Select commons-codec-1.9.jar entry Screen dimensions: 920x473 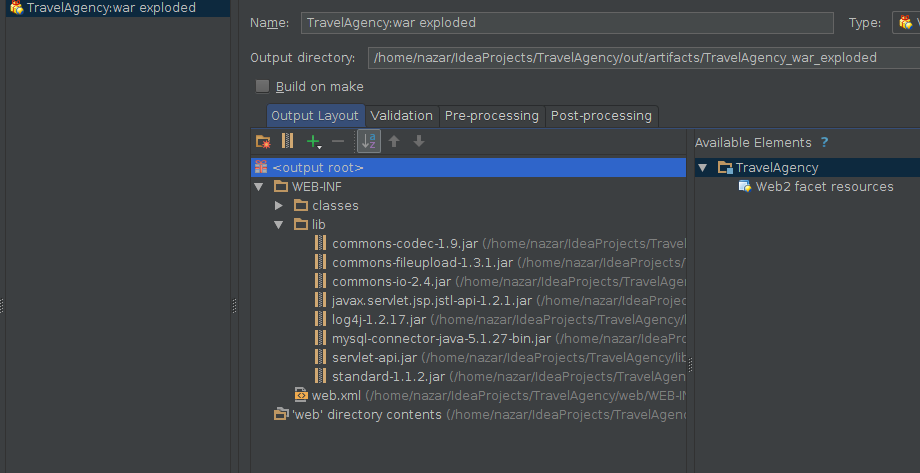pos(405,244)
